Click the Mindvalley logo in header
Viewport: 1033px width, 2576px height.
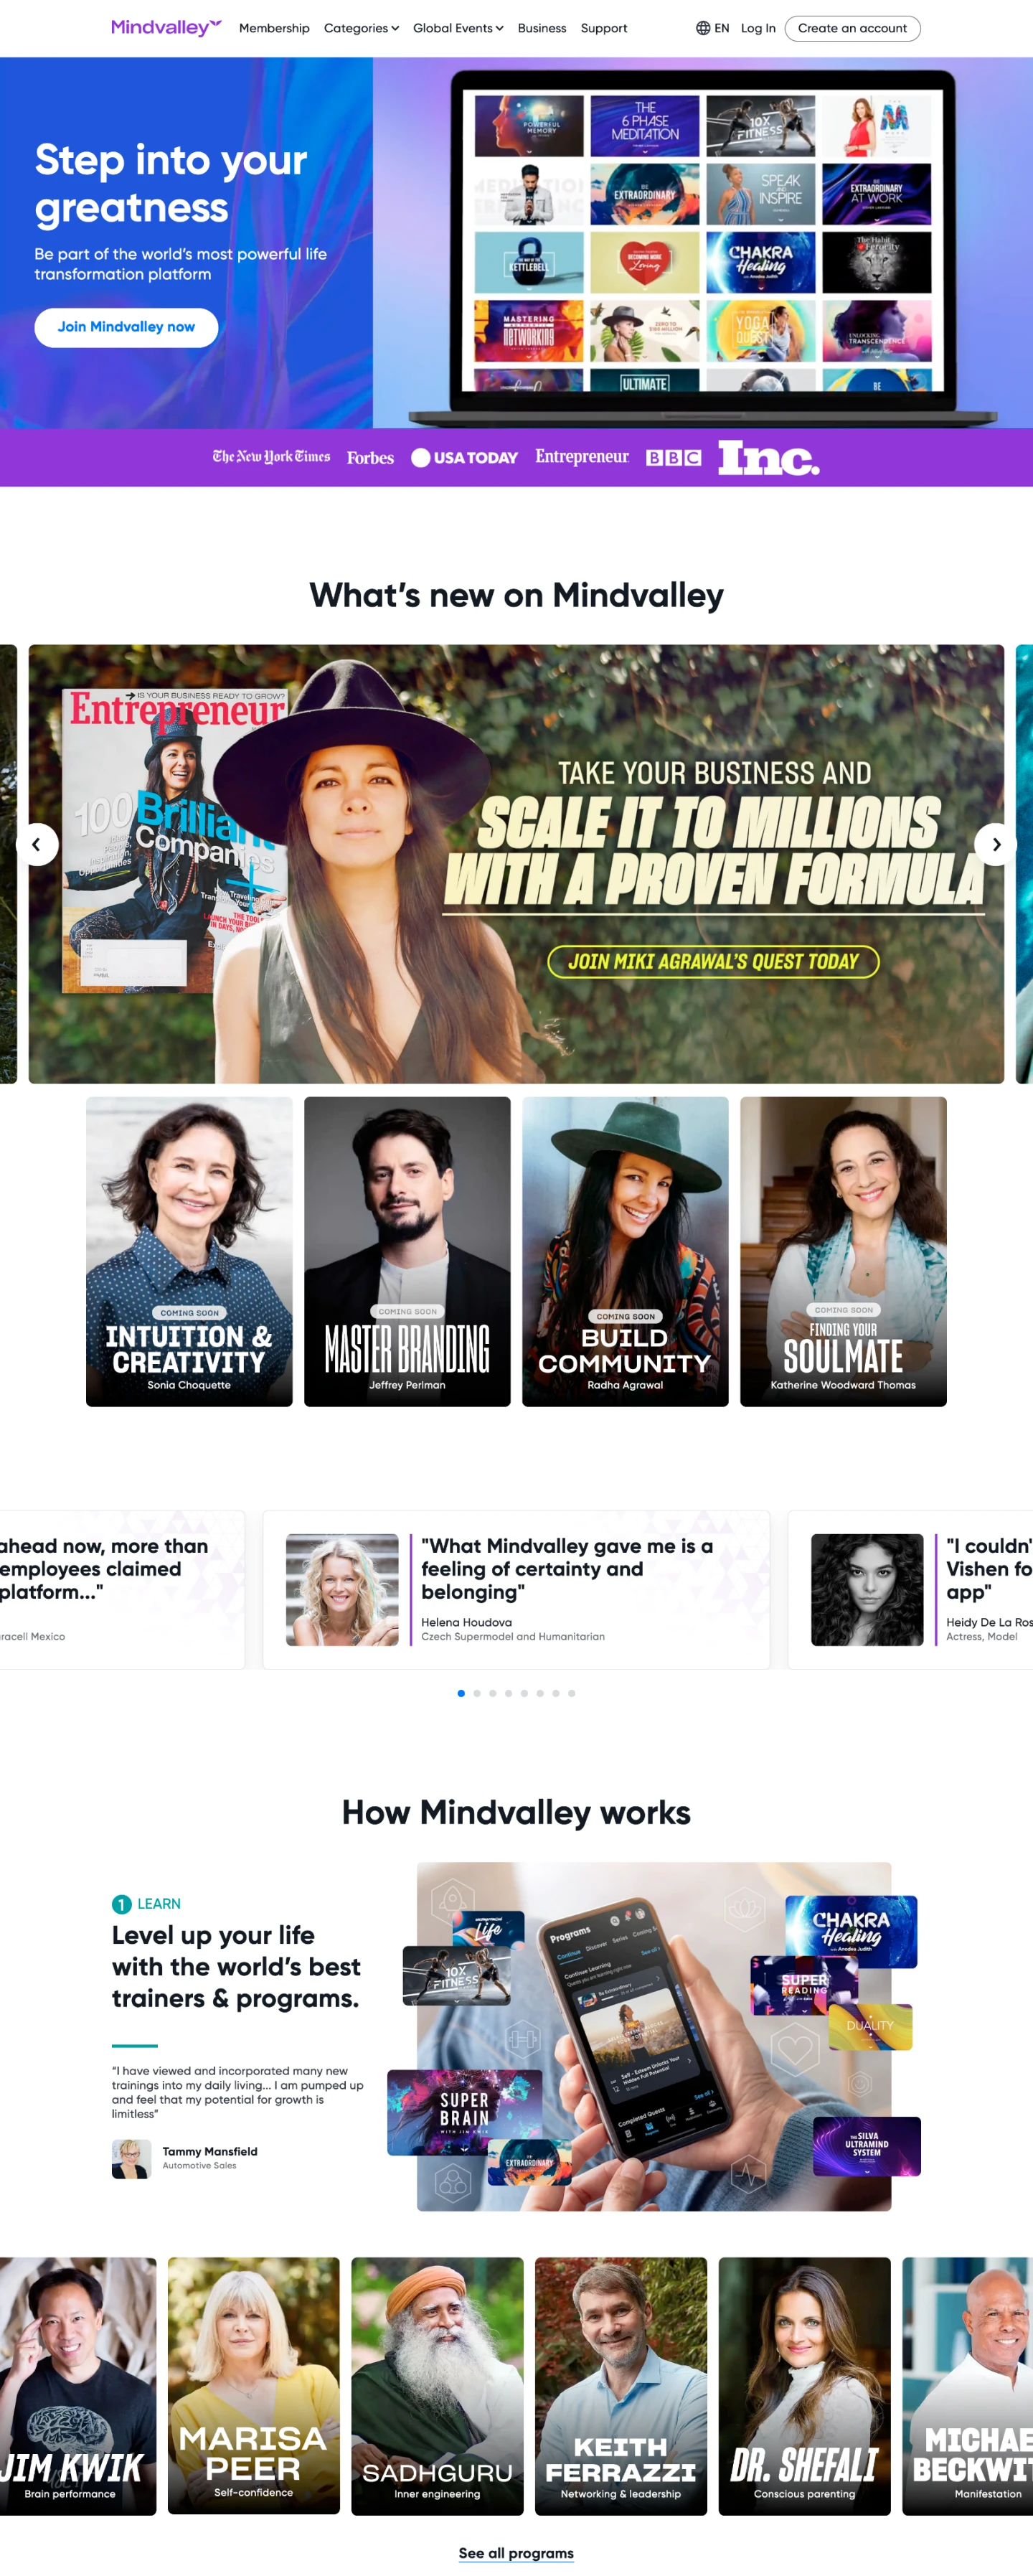166,28
